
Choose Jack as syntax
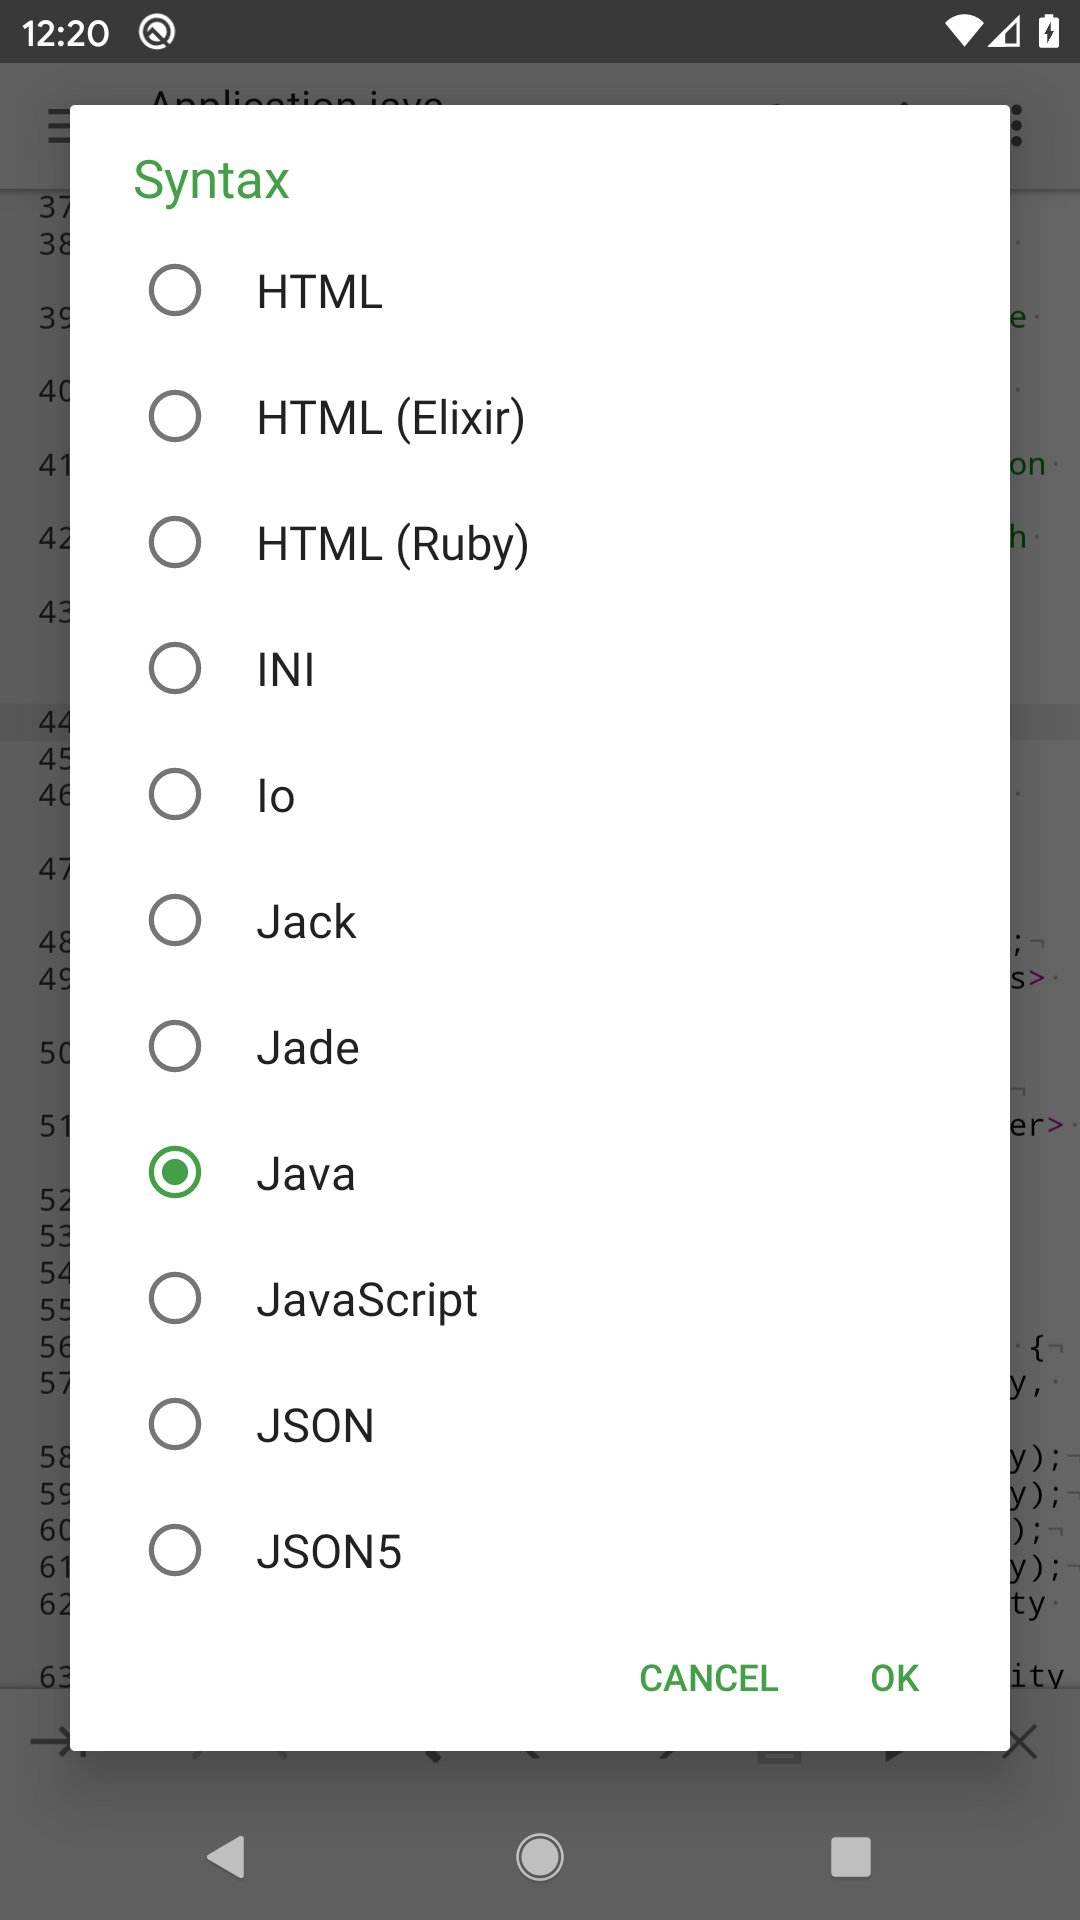[175, 921]
